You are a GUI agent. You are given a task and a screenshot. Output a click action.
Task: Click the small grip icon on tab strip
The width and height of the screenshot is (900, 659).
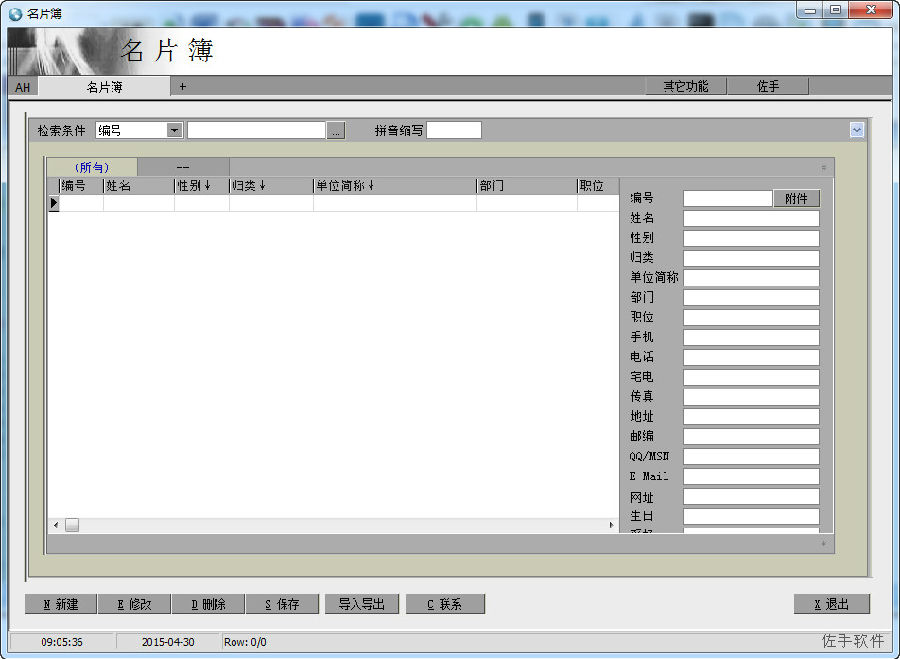(824, 168)
